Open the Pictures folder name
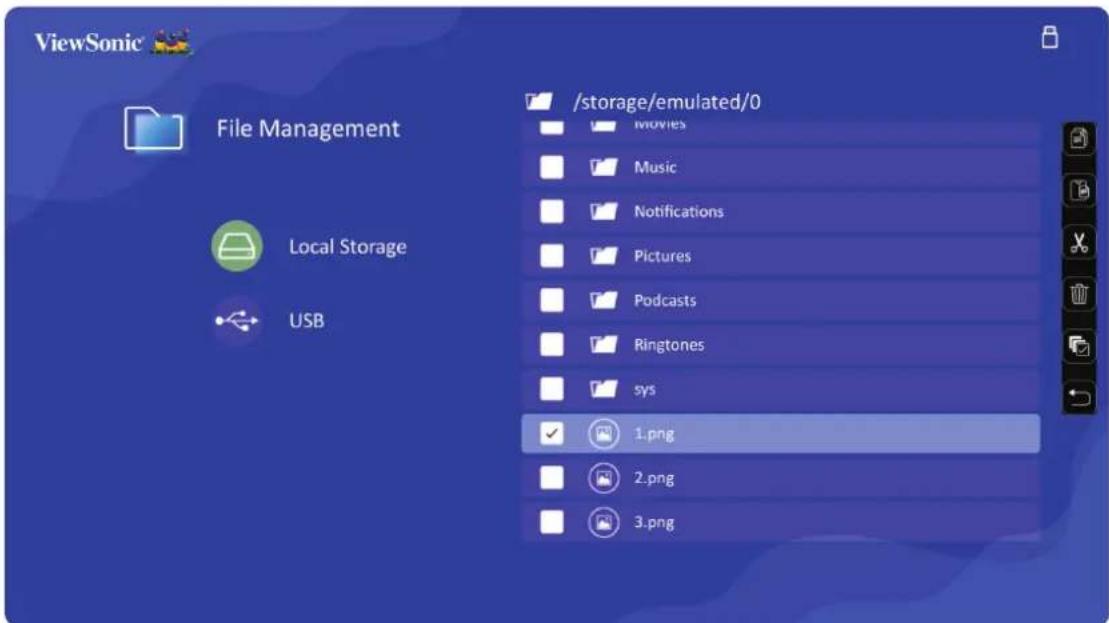 662,256
